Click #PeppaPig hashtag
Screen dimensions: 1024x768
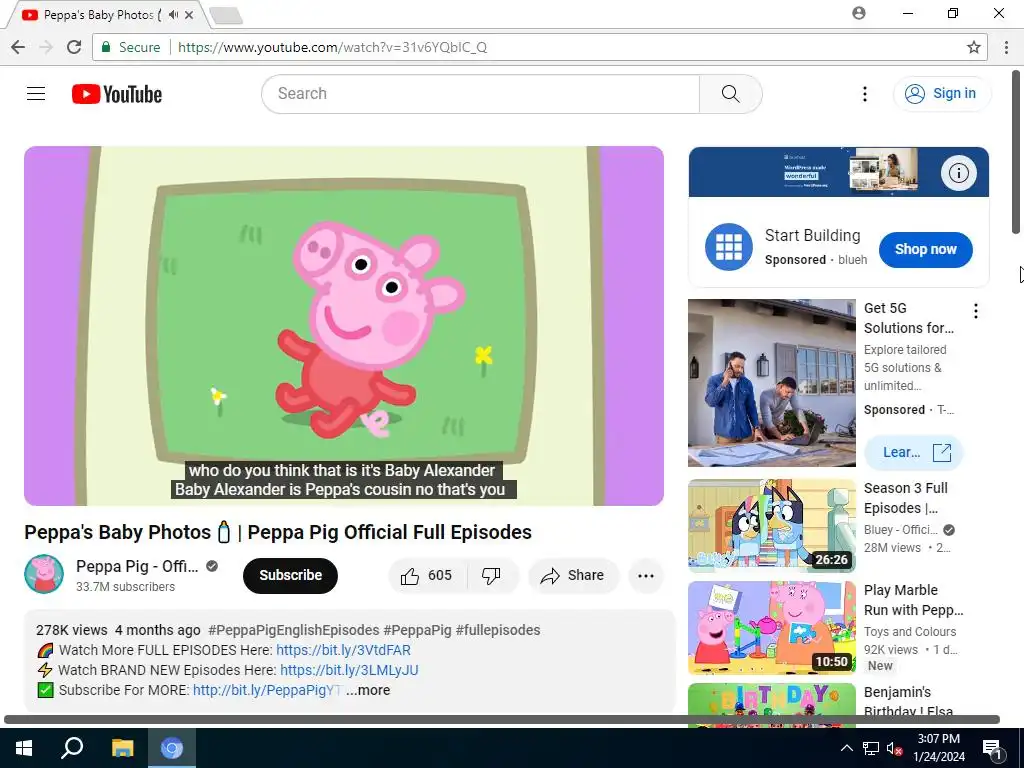(x=417, y=630)
